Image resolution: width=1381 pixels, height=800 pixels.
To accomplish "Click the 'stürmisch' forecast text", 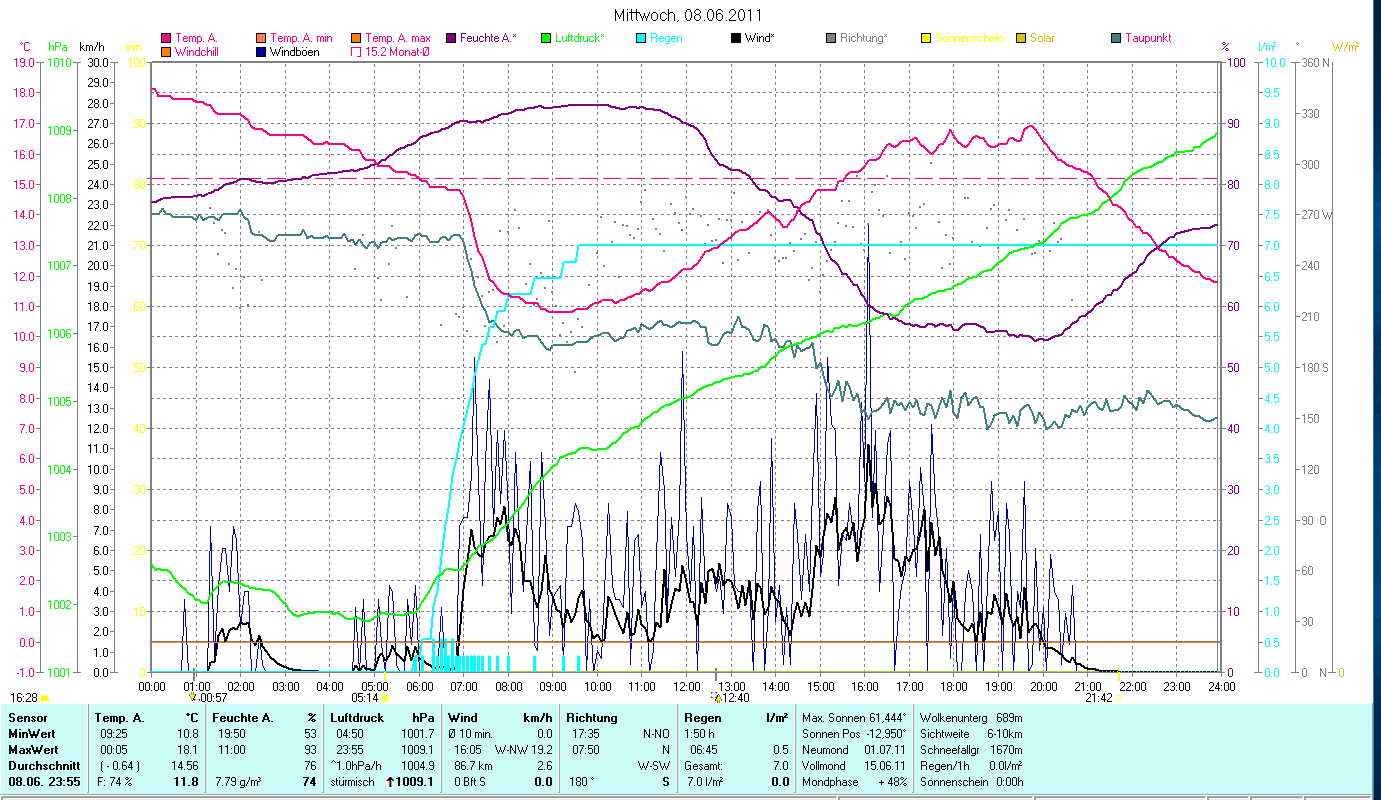I will [353, 782].
